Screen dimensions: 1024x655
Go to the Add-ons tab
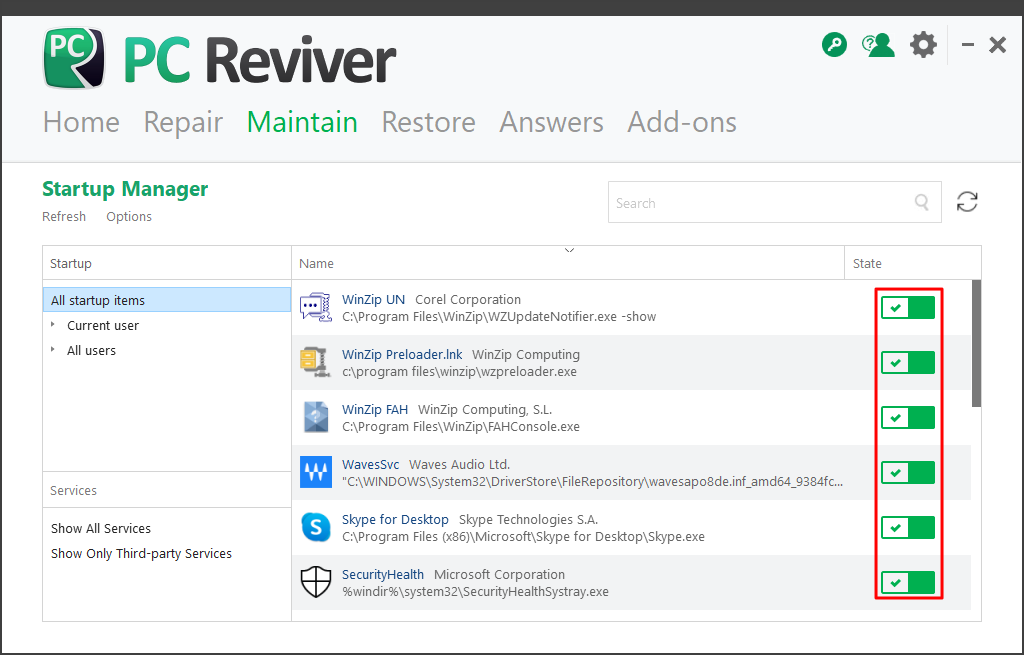[682, 122]
